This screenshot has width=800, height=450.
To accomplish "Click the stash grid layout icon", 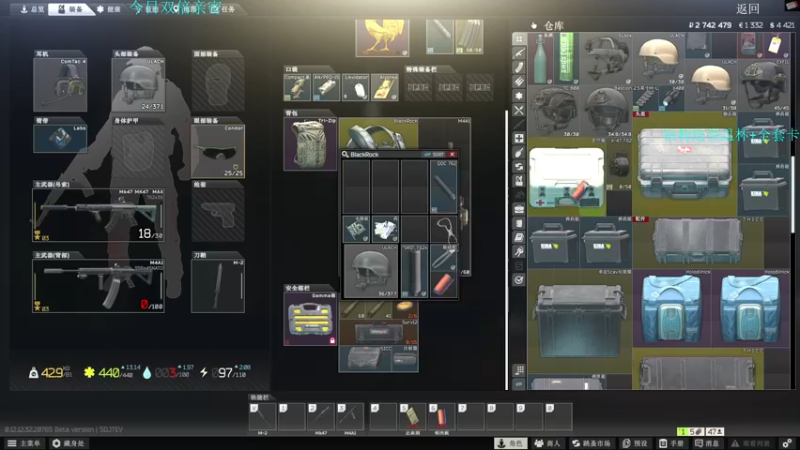I will point(519,370).
